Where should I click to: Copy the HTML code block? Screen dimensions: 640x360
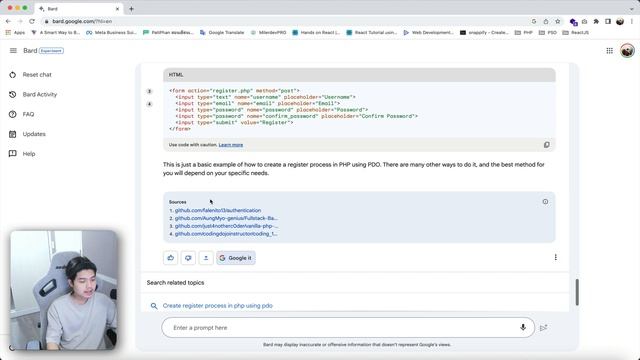(547, 145)
